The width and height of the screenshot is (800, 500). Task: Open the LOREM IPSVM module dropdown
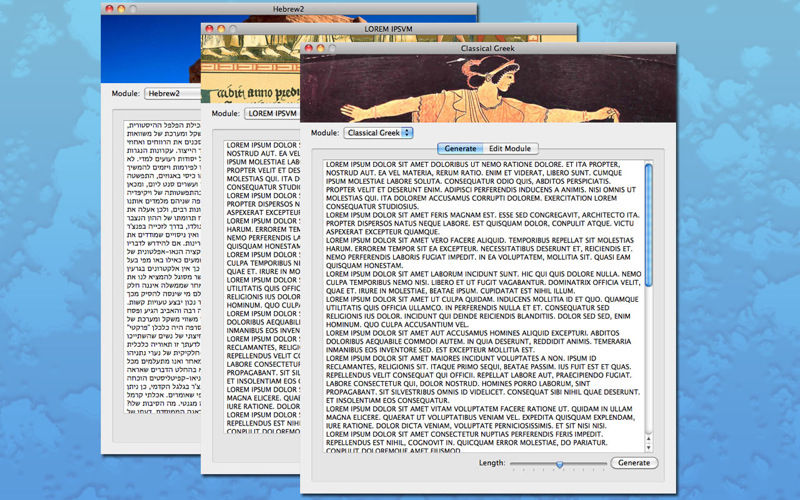click(271, 113)
